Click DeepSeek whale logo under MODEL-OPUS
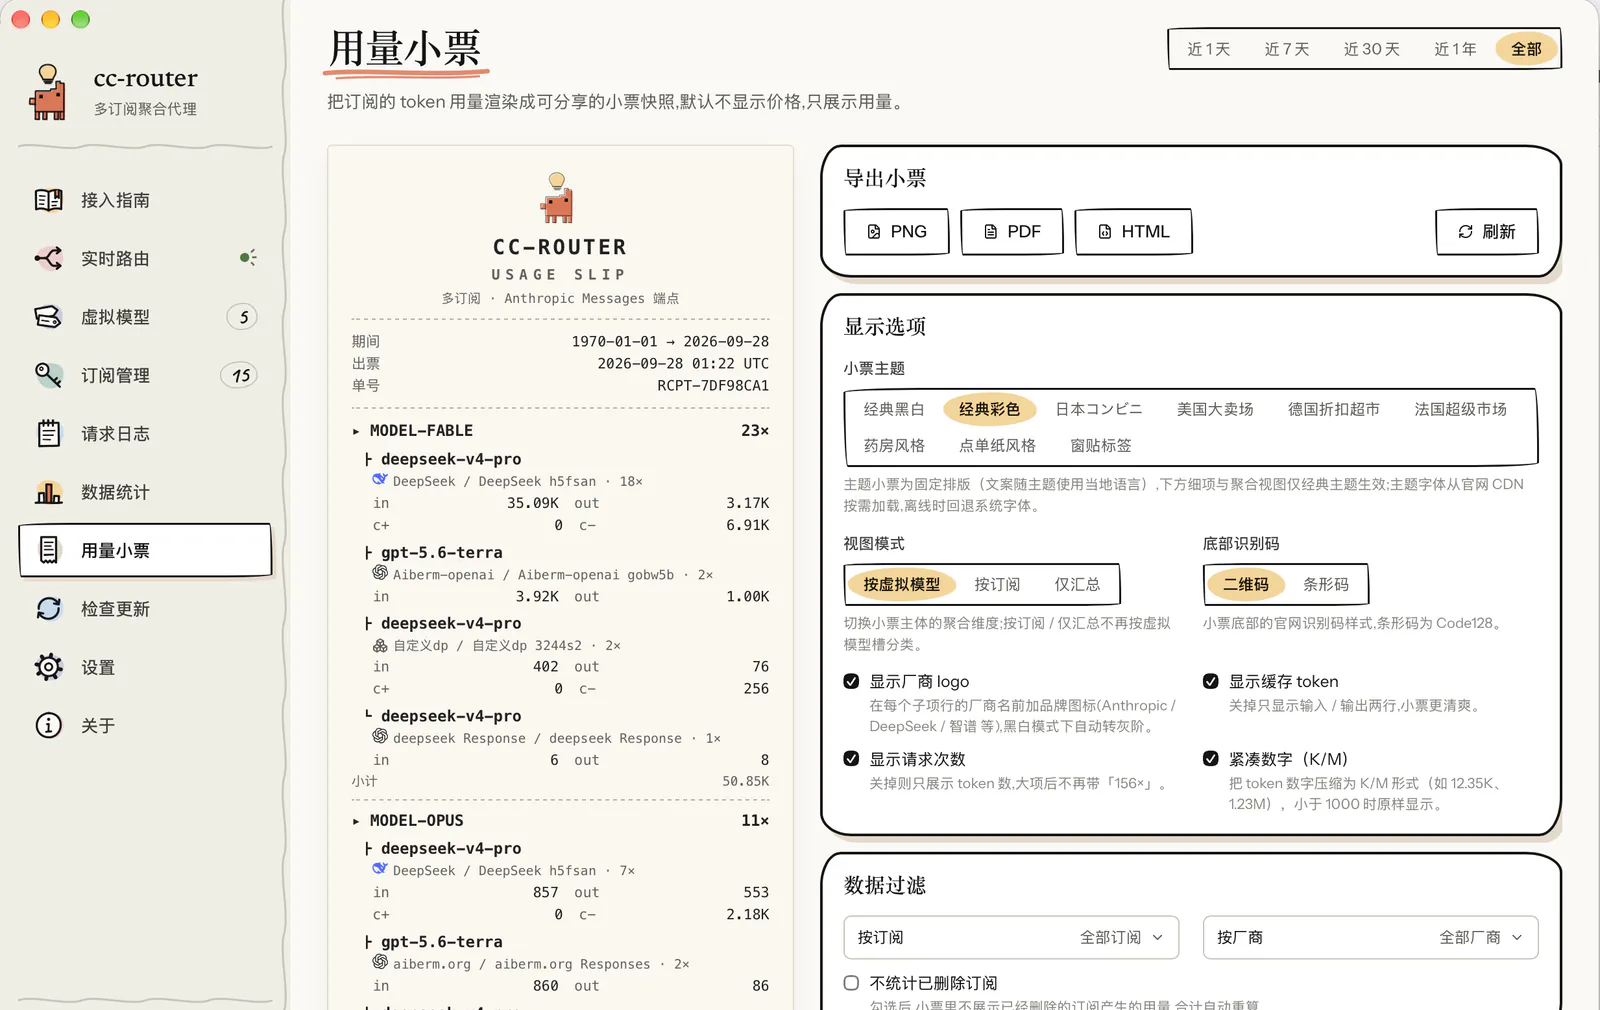This screenshot has height=1010, width=1600. (380, 869)
